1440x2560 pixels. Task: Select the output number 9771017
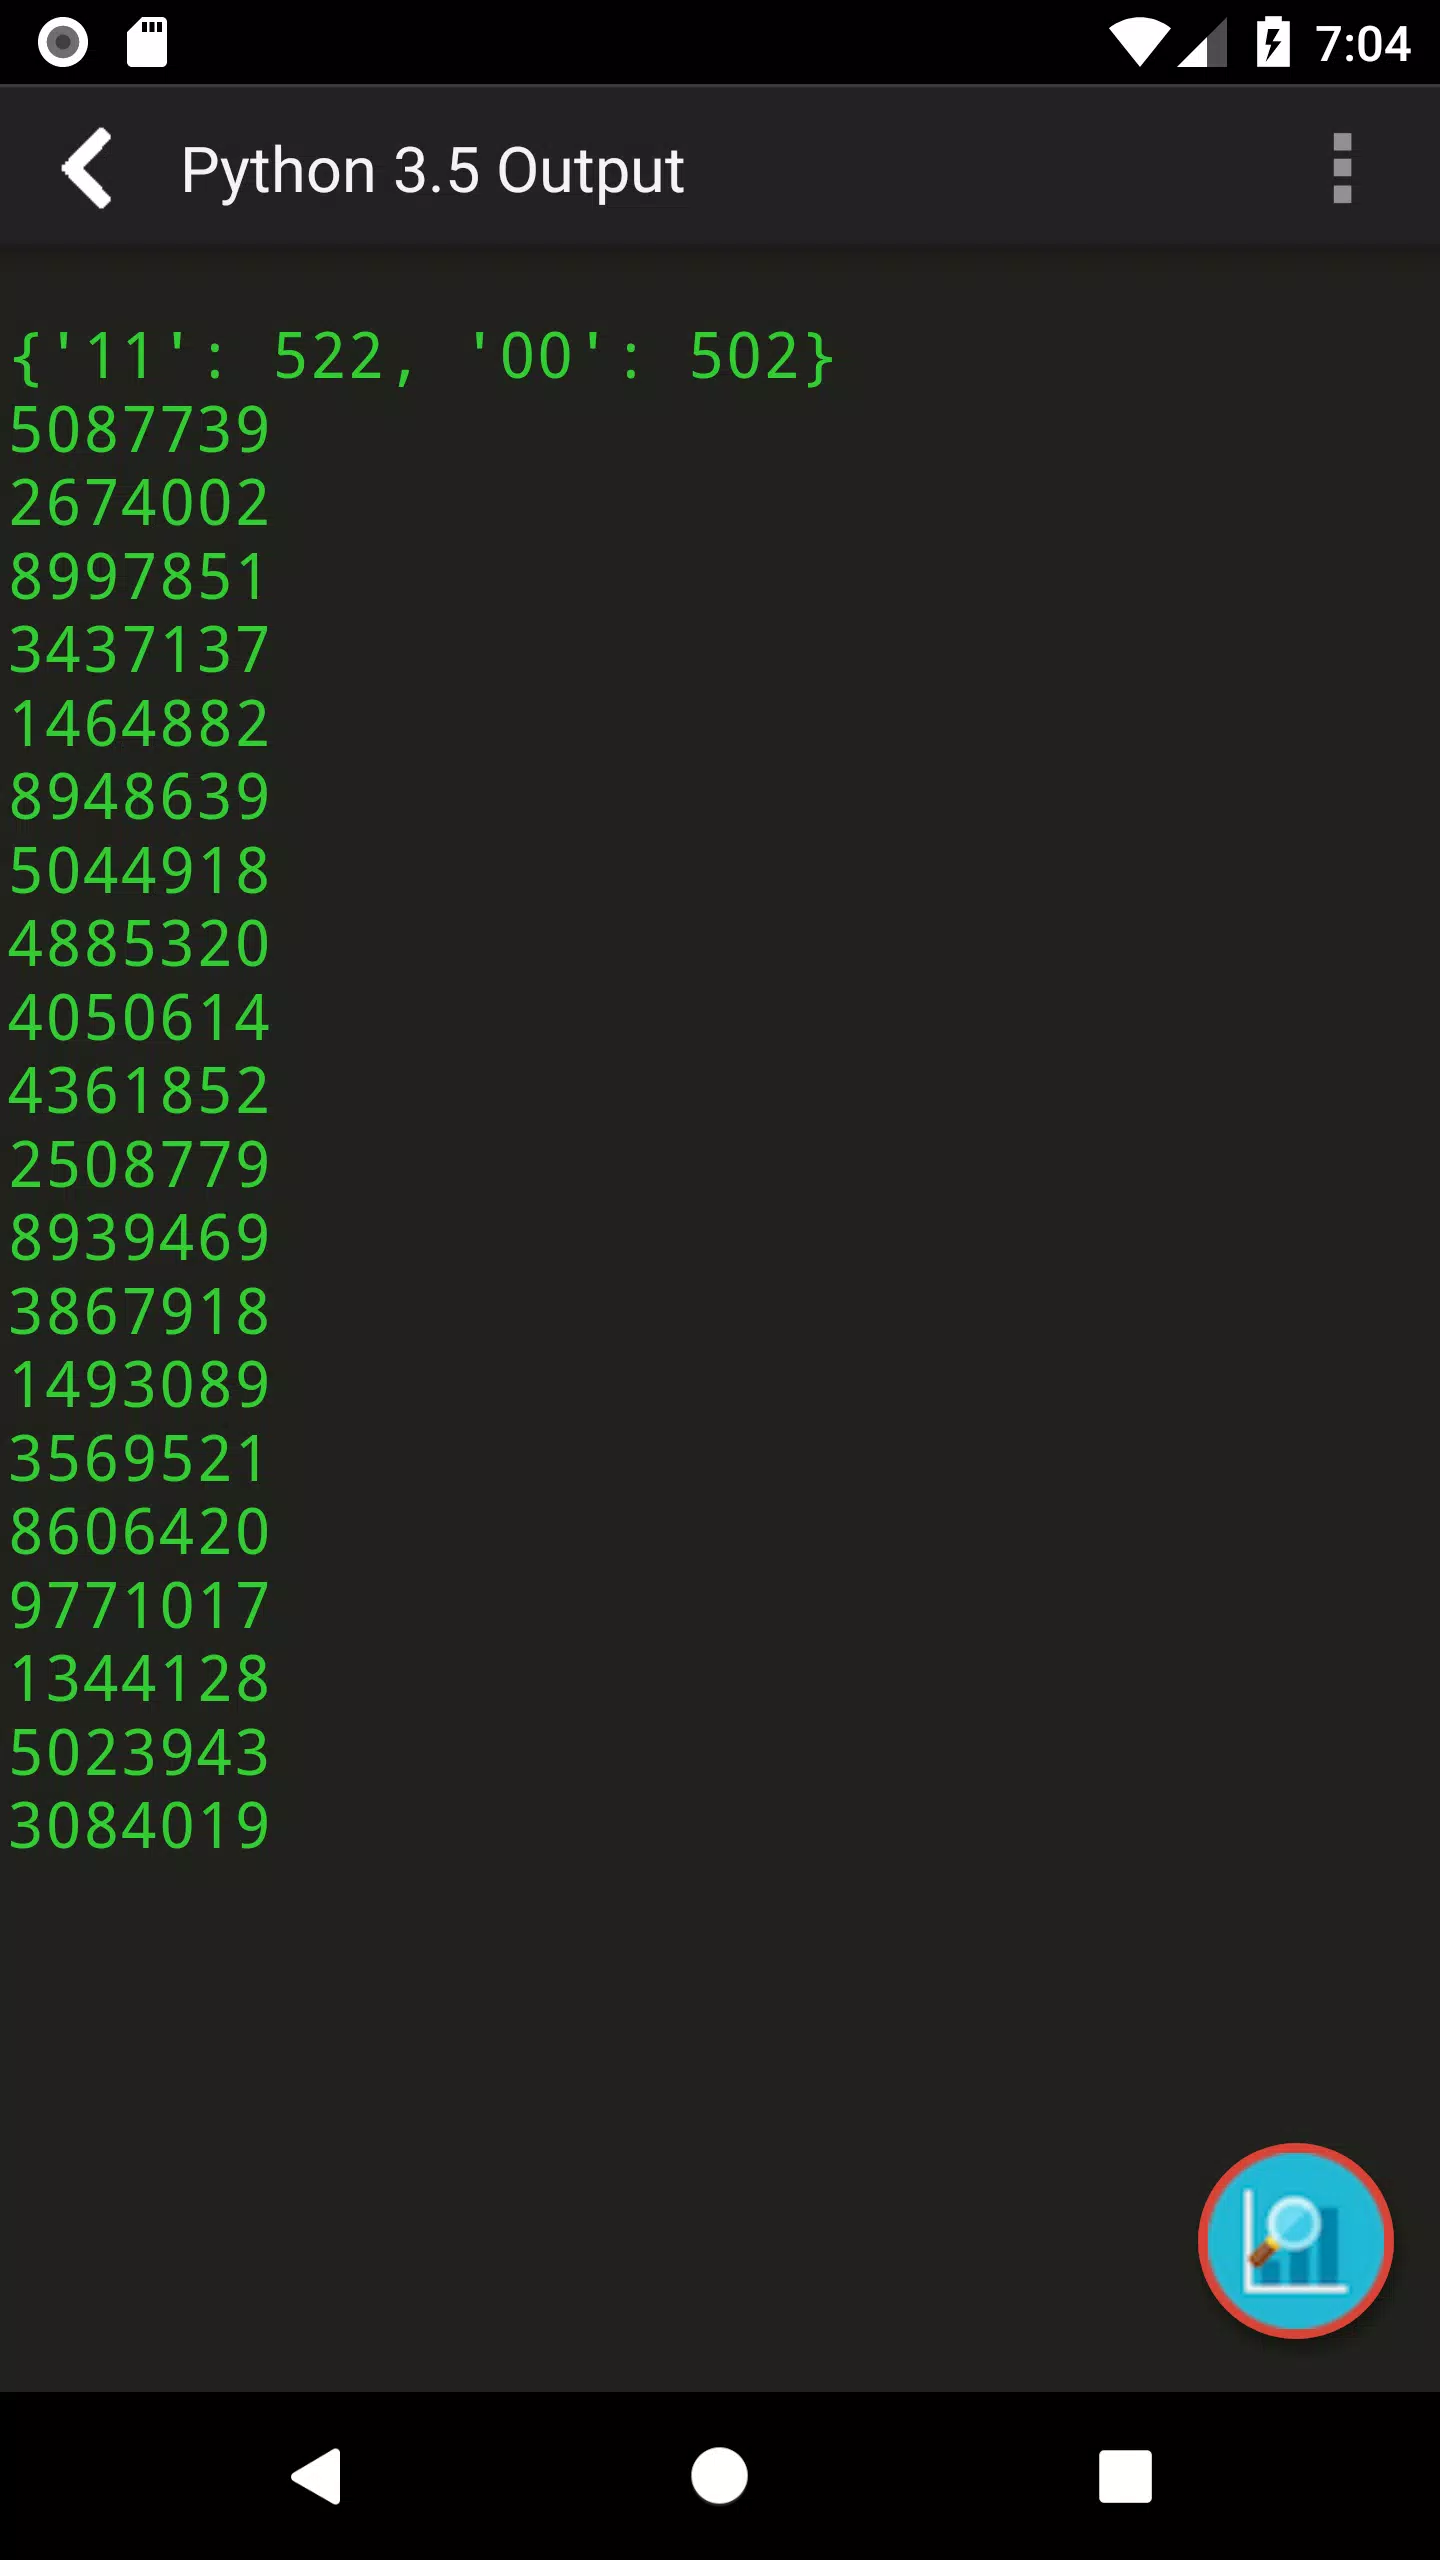(x=140, y=1605)
